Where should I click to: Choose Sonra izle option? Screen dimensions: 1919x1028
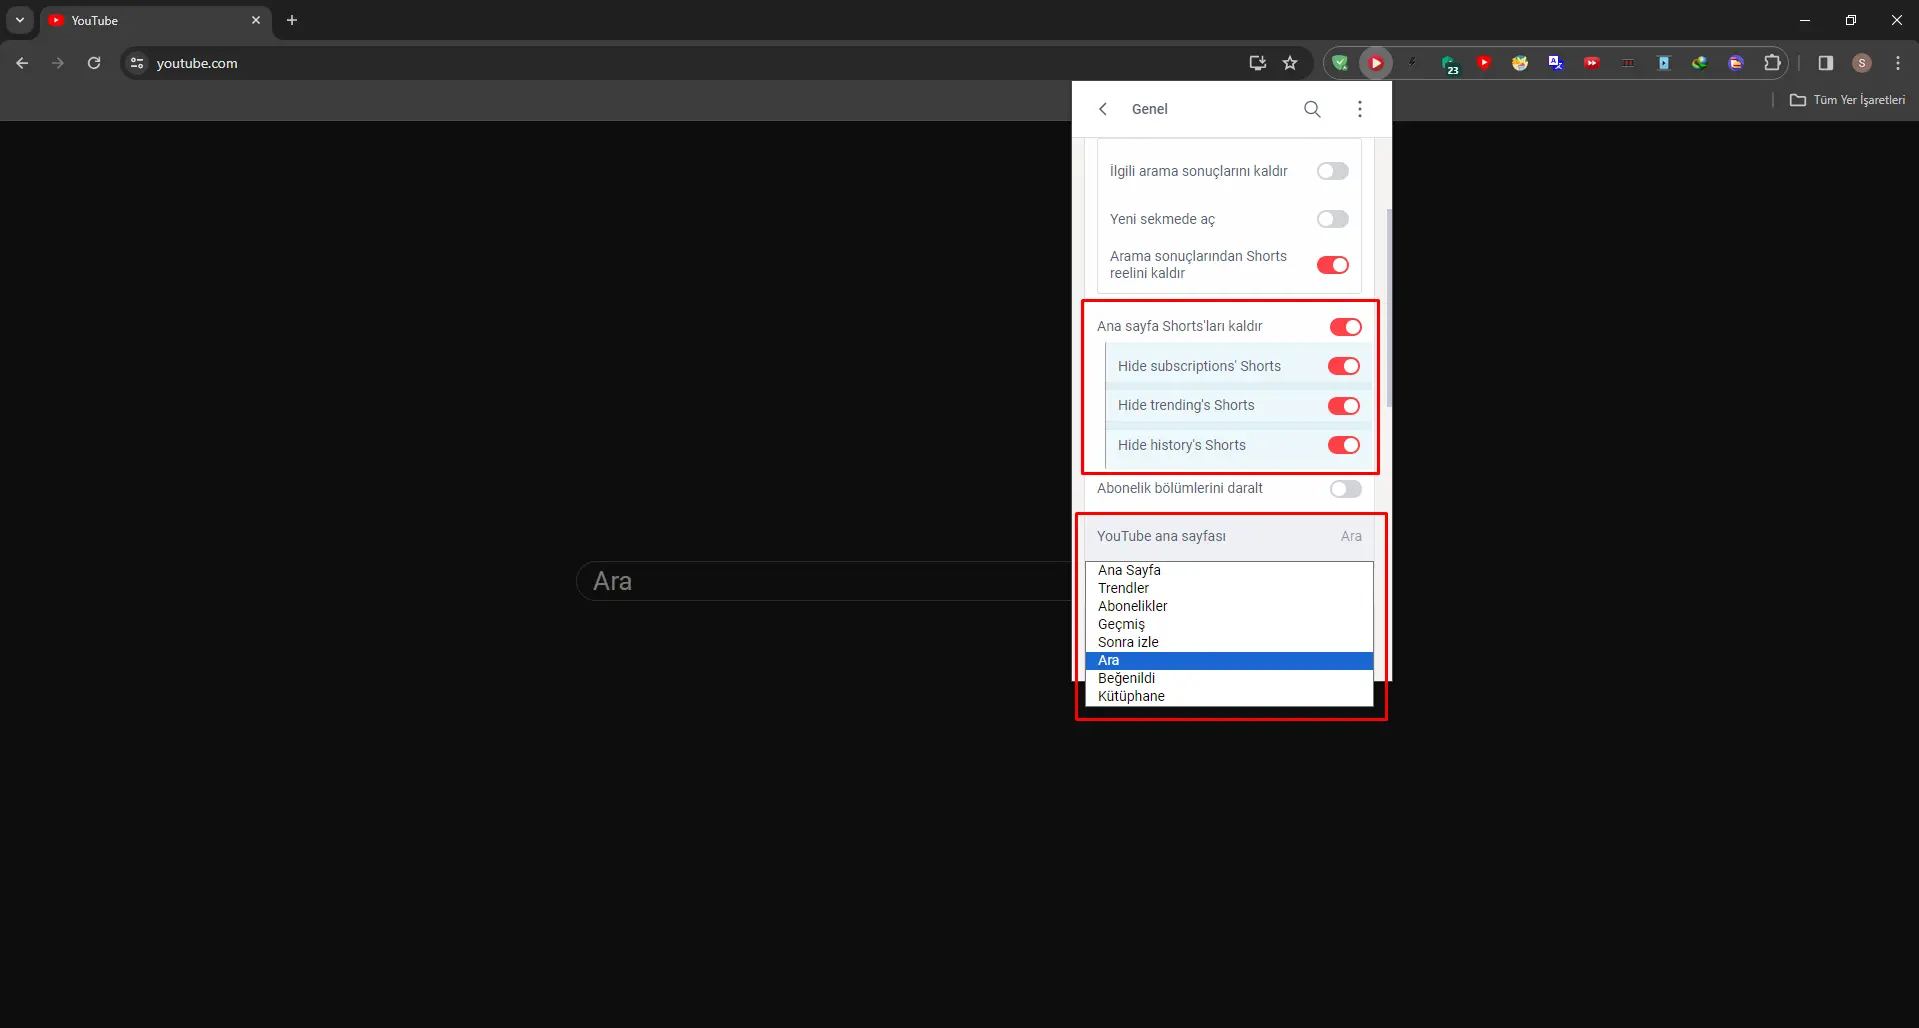(1229, 642)
